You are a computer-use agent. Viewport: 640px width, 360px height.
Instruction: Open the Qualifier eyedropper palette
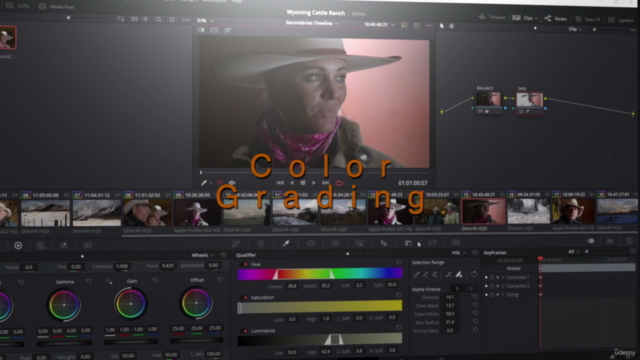286,243
